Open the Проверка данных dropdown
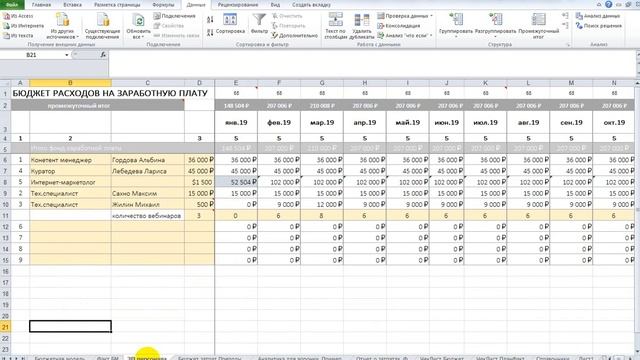640x360 pixels. coord(405,16)
